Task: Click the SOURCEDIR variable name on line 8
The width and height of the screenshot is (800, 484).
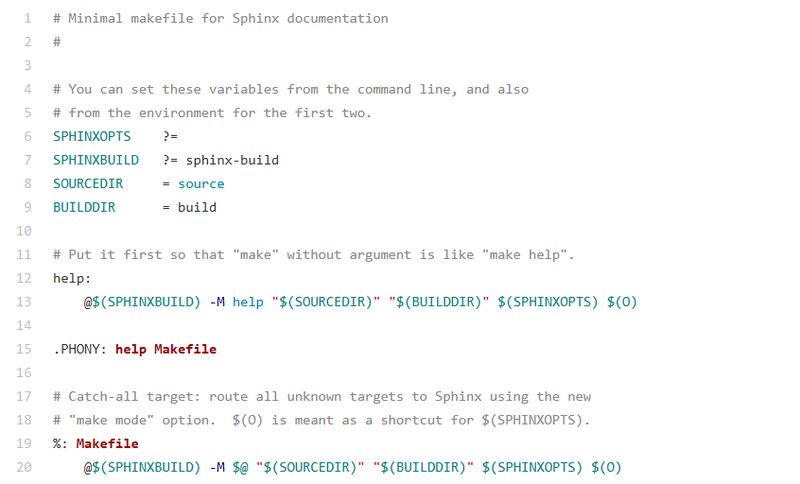Action: pyautogui.click(x=88, y=184)
